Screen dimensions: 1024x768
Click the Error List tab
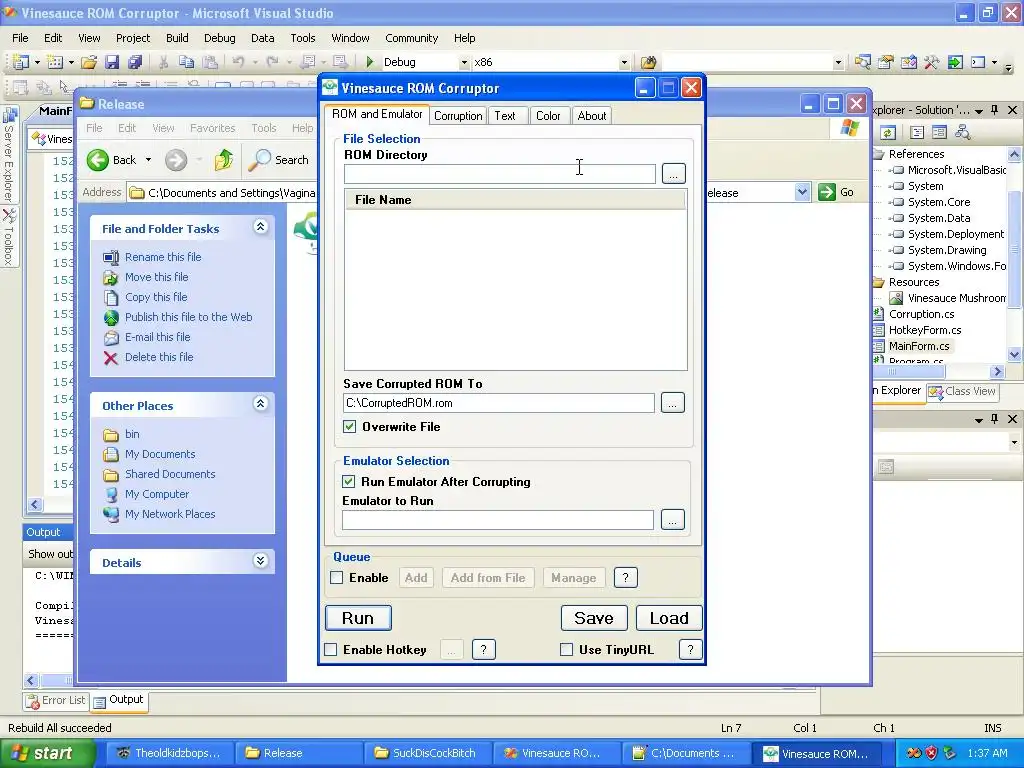click(x=56, y=700)
